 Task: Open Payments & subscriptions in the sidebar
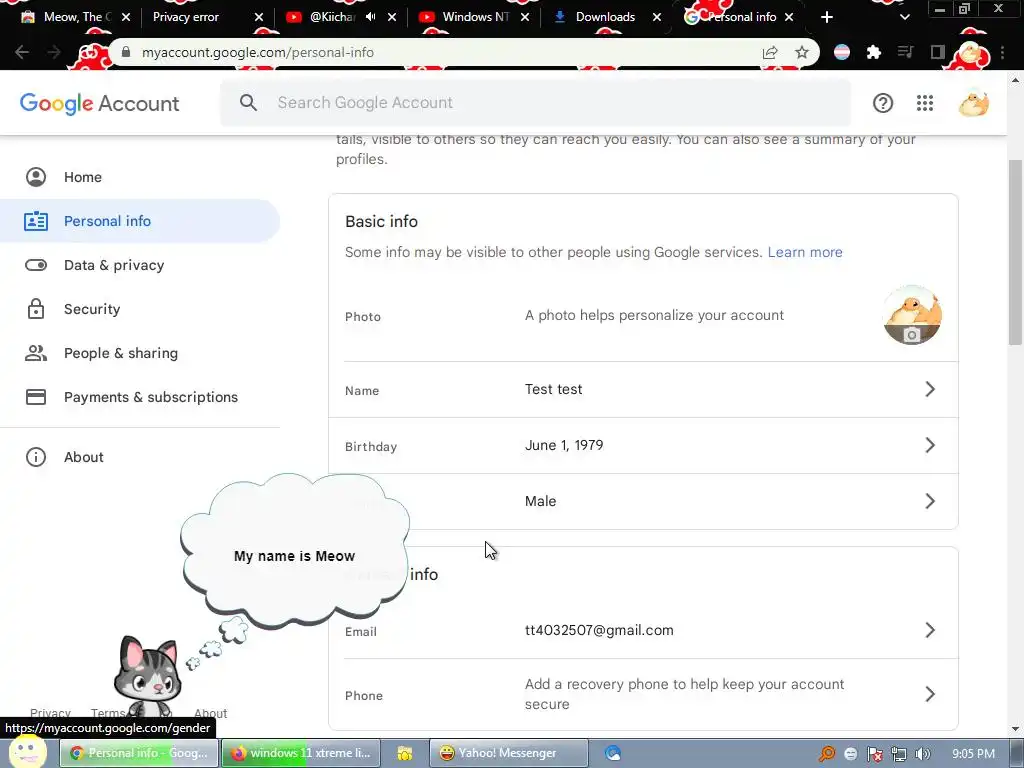(x=140, y=397)
